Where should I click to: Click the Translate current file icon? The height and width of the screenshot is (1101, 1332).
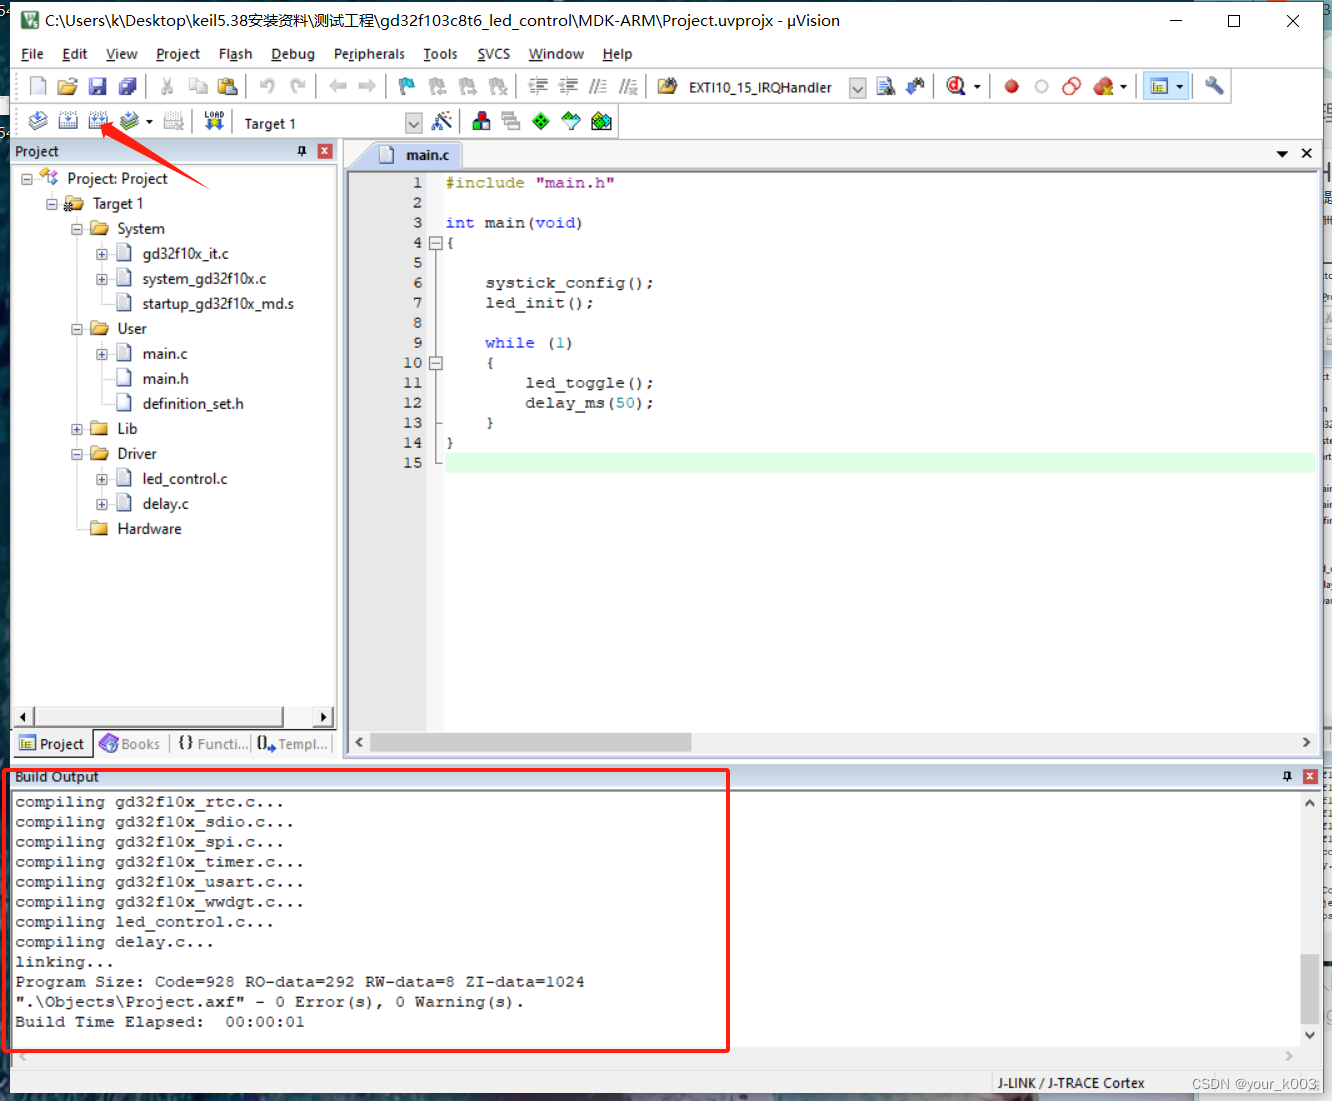point(38,122)
